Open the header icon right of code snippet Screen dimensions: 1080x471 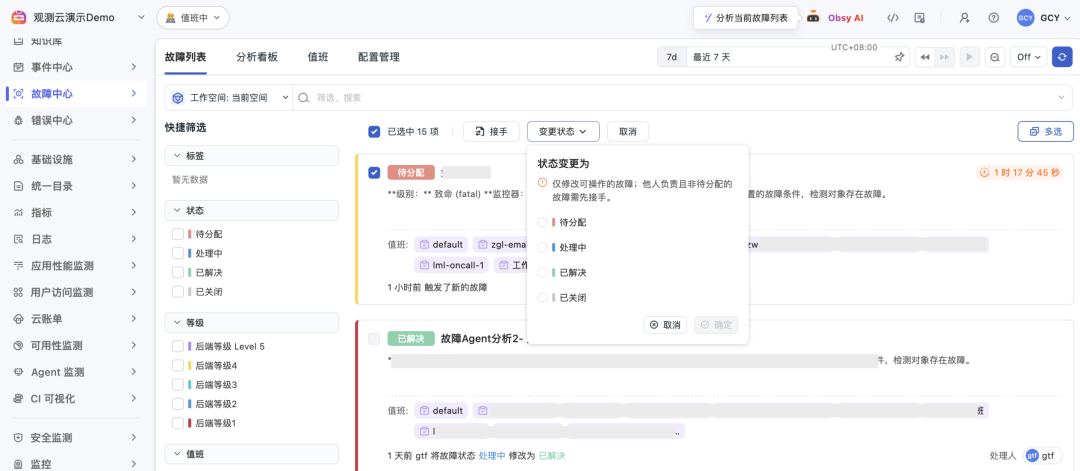click(919, 18)
